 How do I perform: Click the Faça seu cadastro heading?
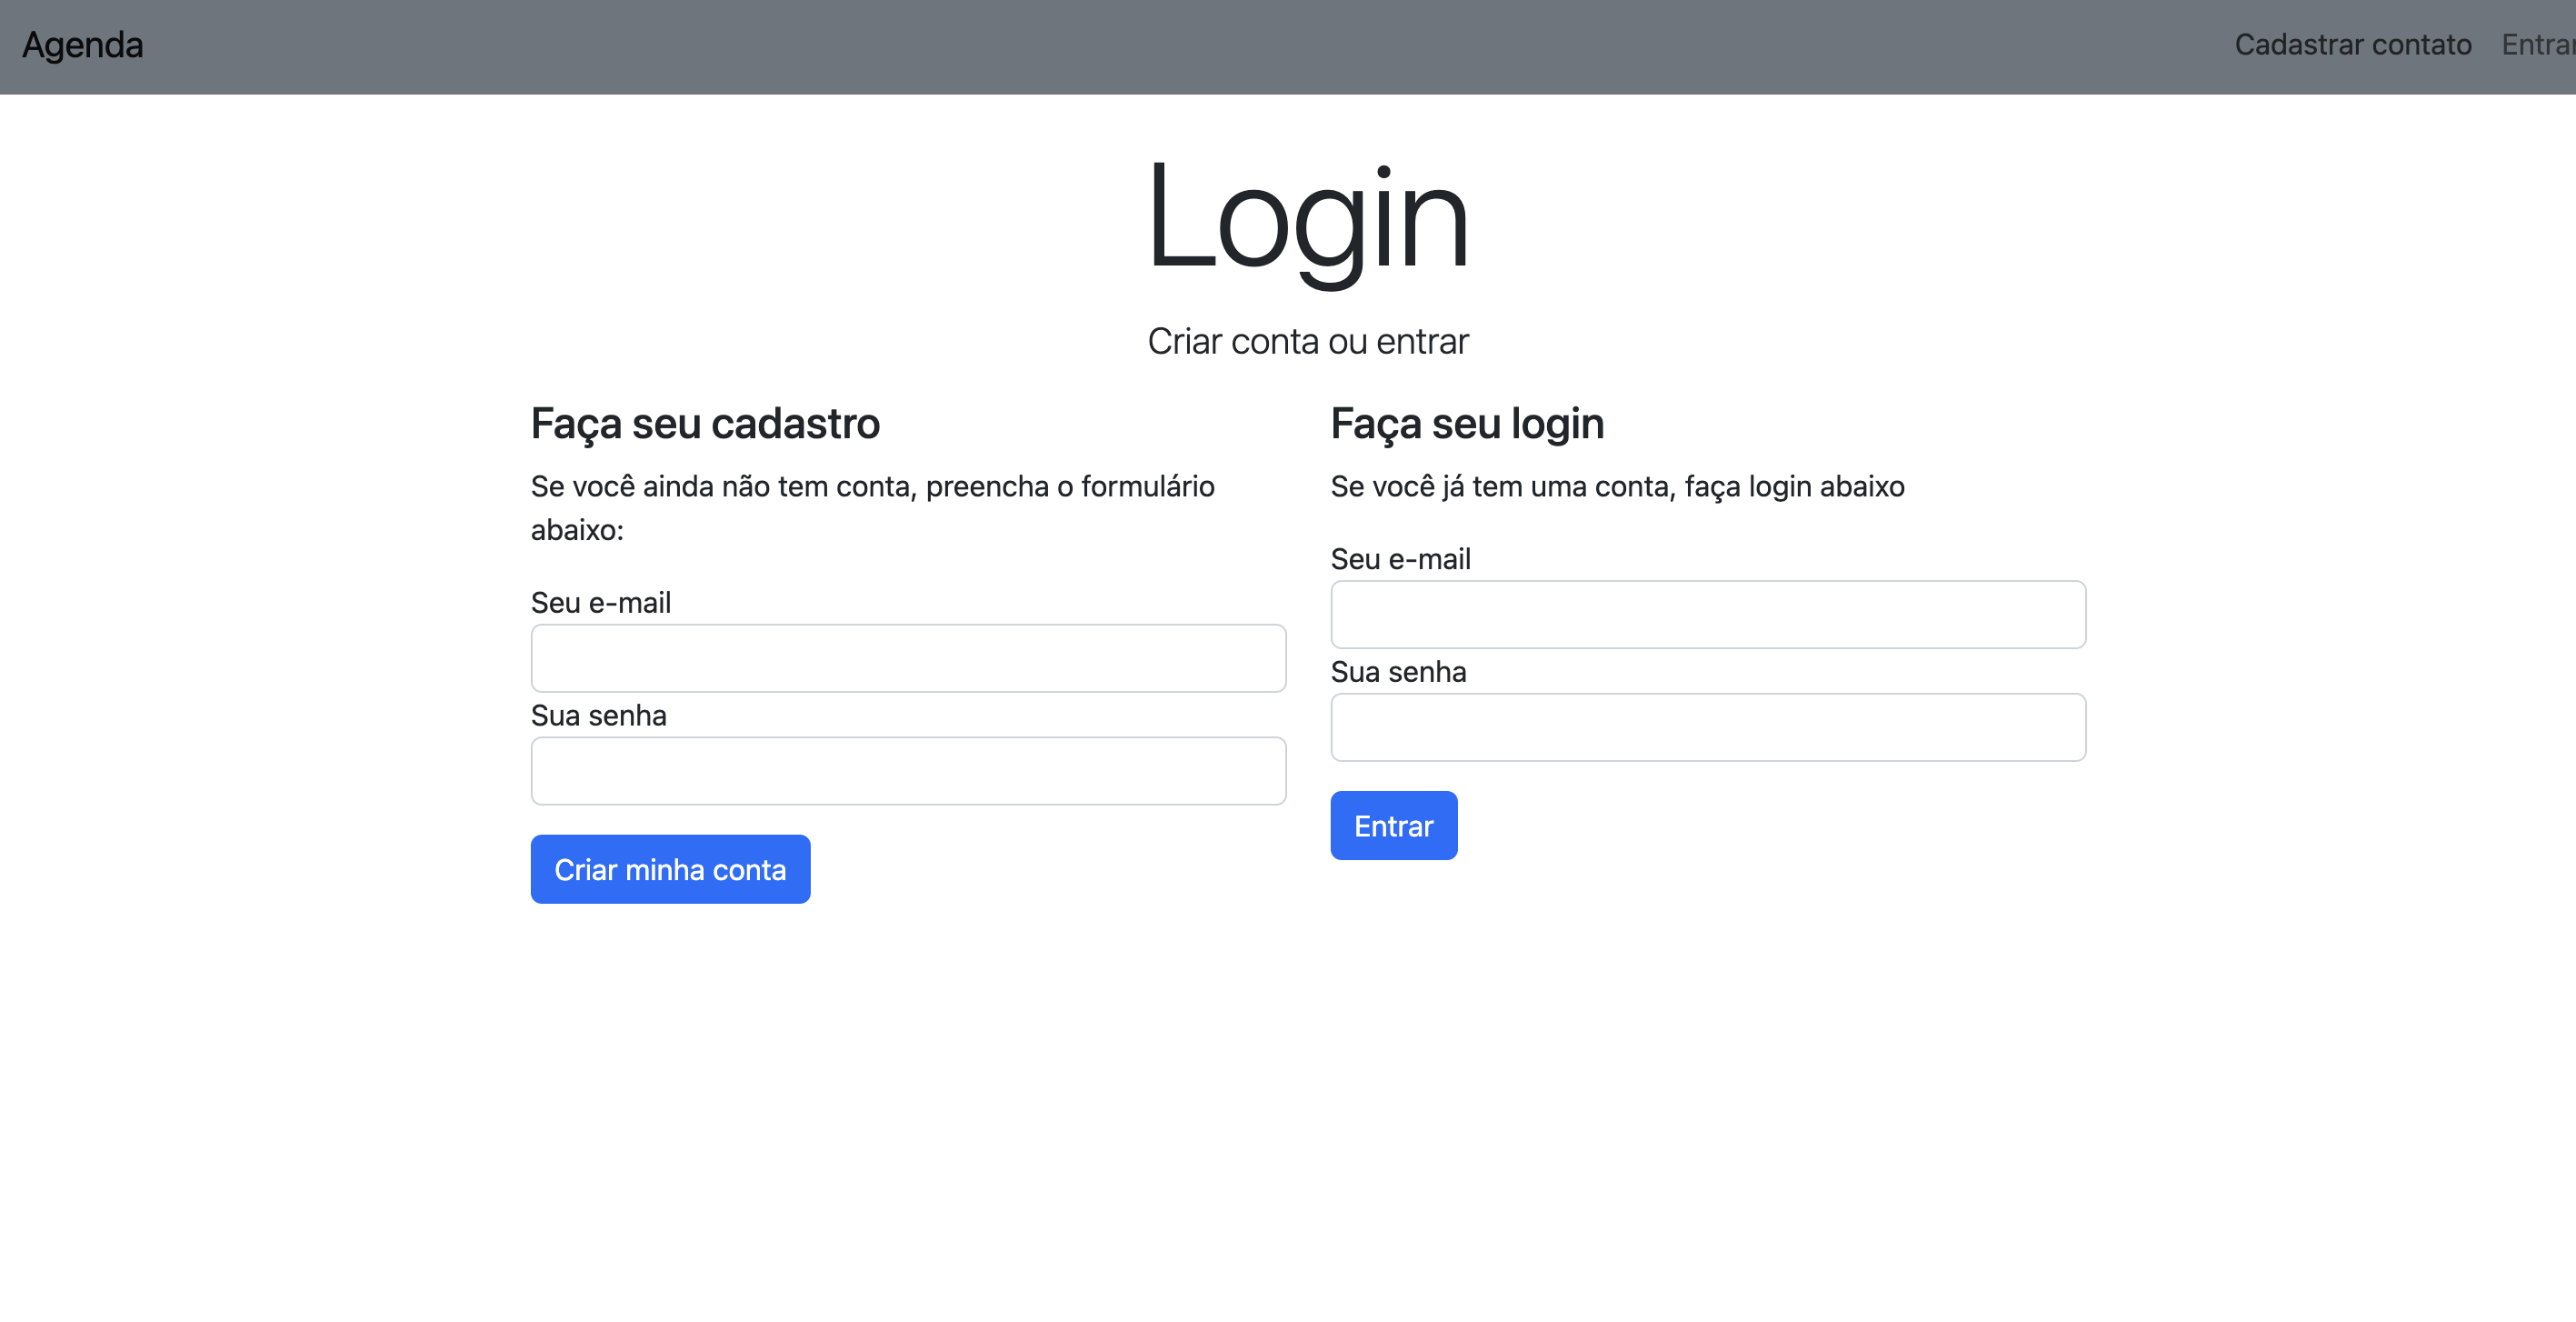[x=704, y=423]
